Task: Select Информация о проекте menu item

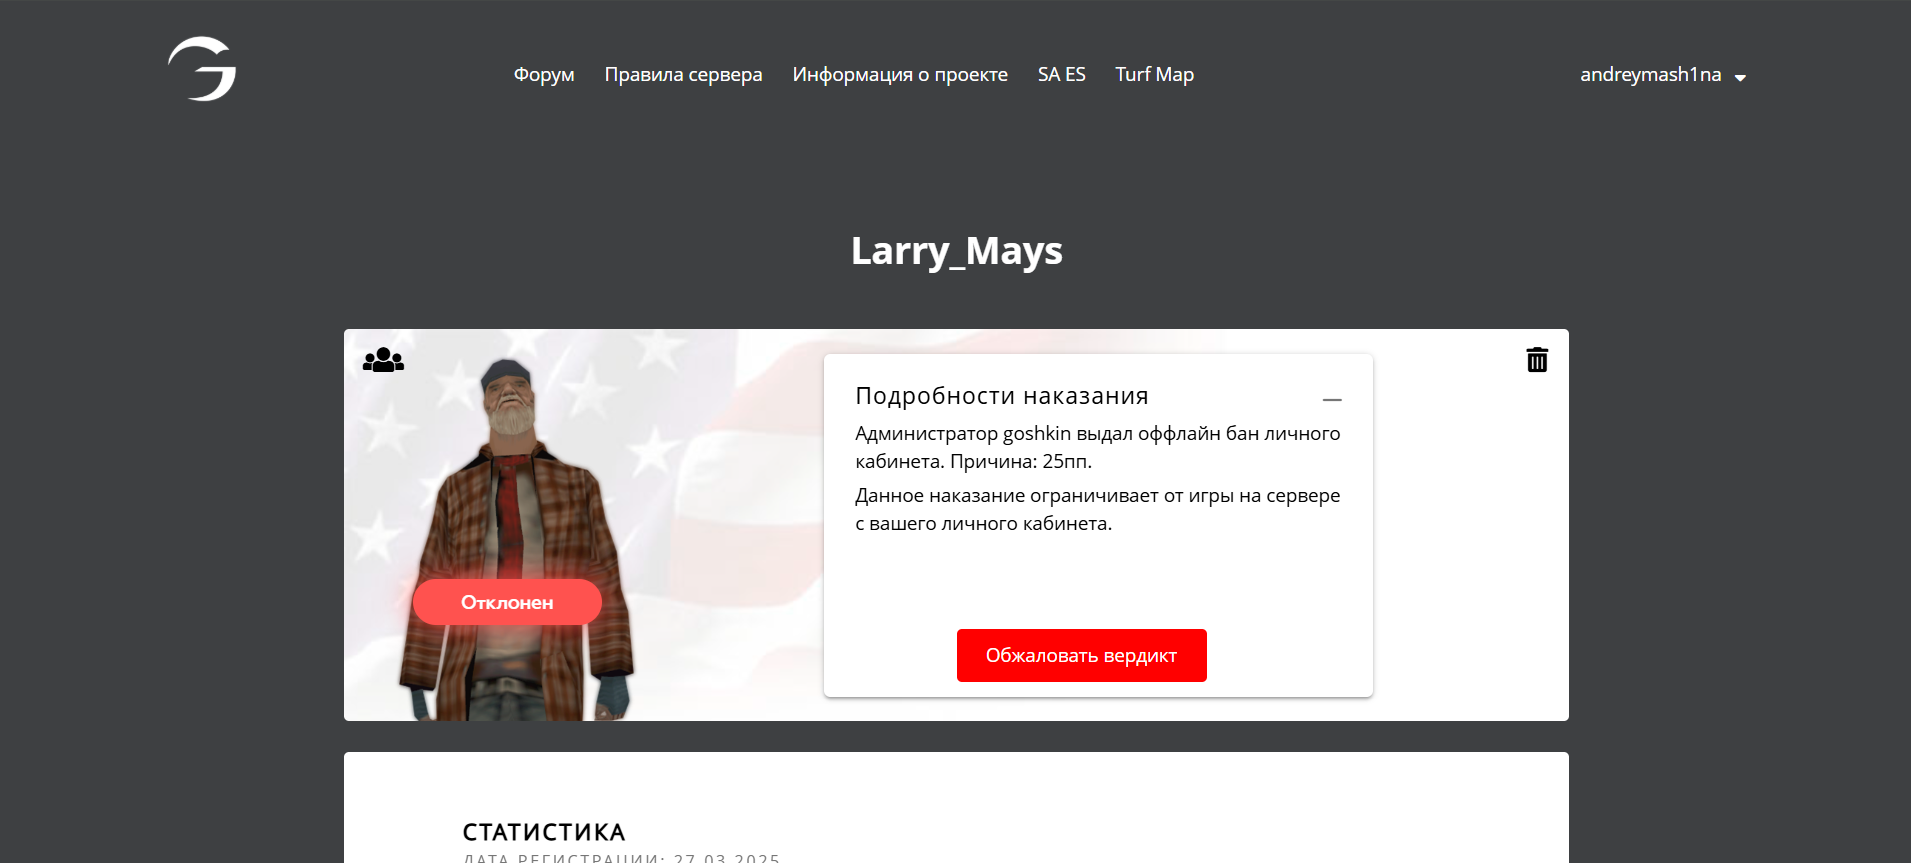Action: pos(900,75)
